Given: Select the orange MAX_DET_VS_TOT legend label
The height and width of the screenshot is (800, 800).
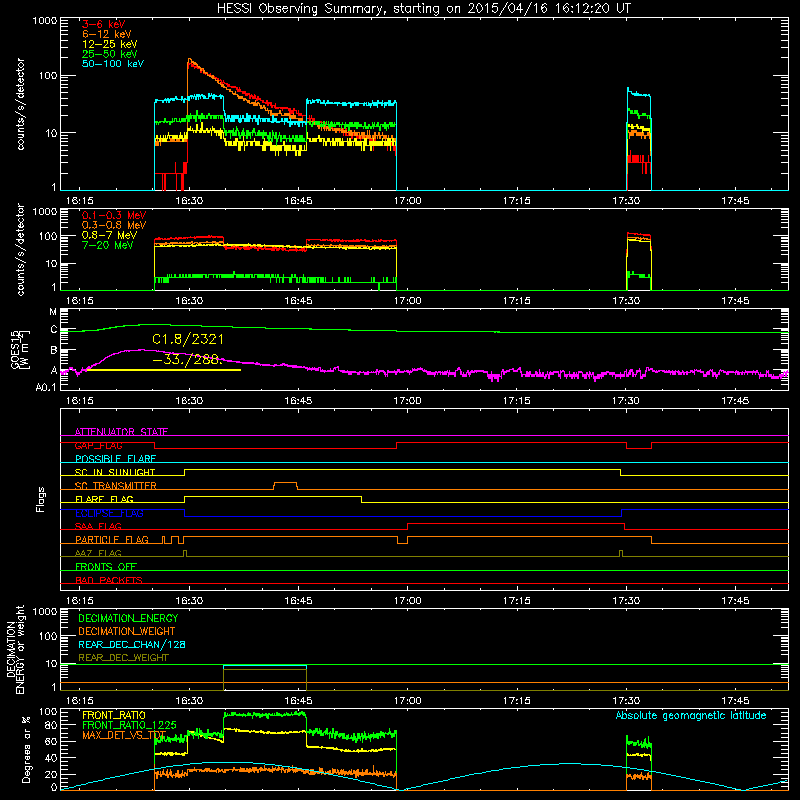Looking at the screenshot, I should (x=124, y=735).
